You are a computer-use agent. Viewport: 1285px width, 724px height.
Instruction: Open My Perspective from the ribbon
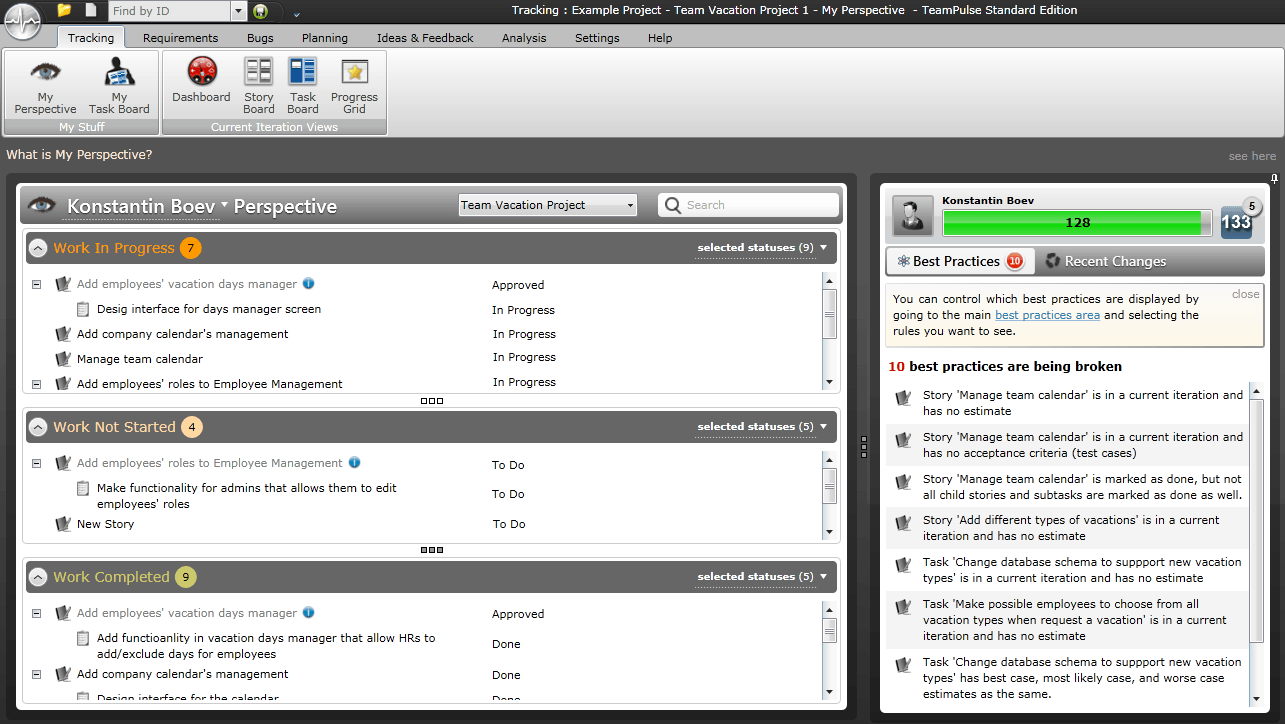point(45,86)
